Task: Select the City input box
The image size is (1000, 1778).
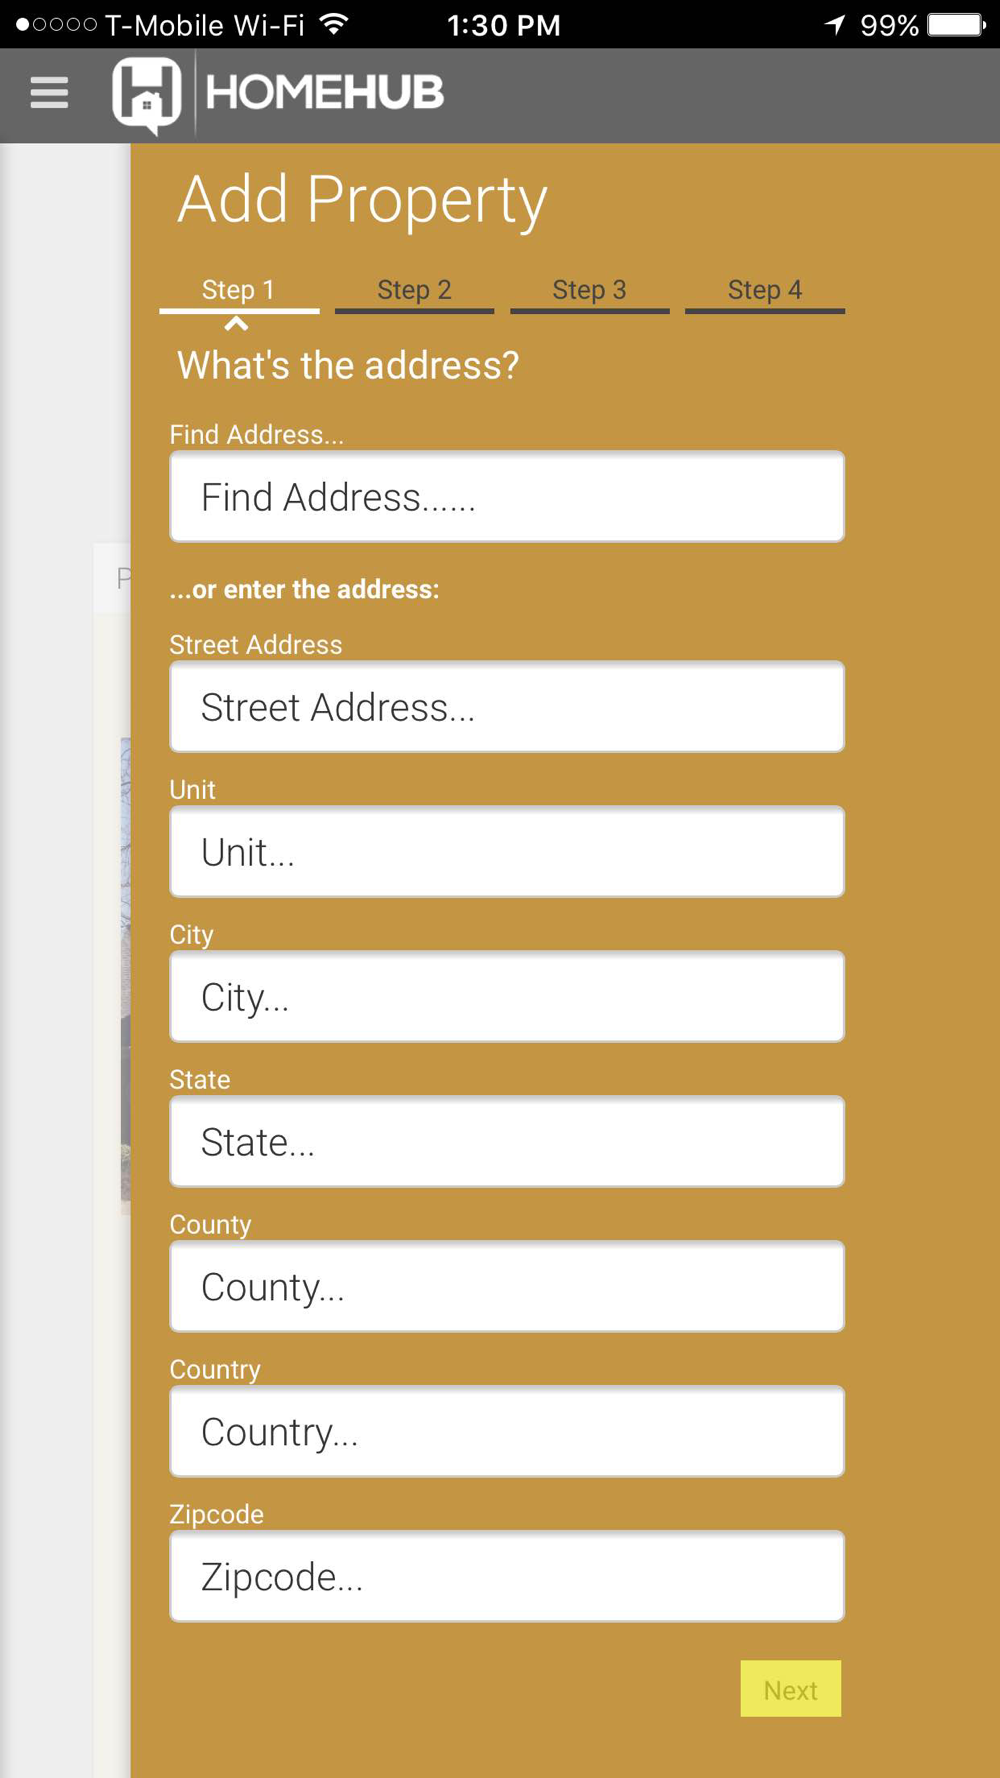Action: pyautogui.click(x=507, y=997)
